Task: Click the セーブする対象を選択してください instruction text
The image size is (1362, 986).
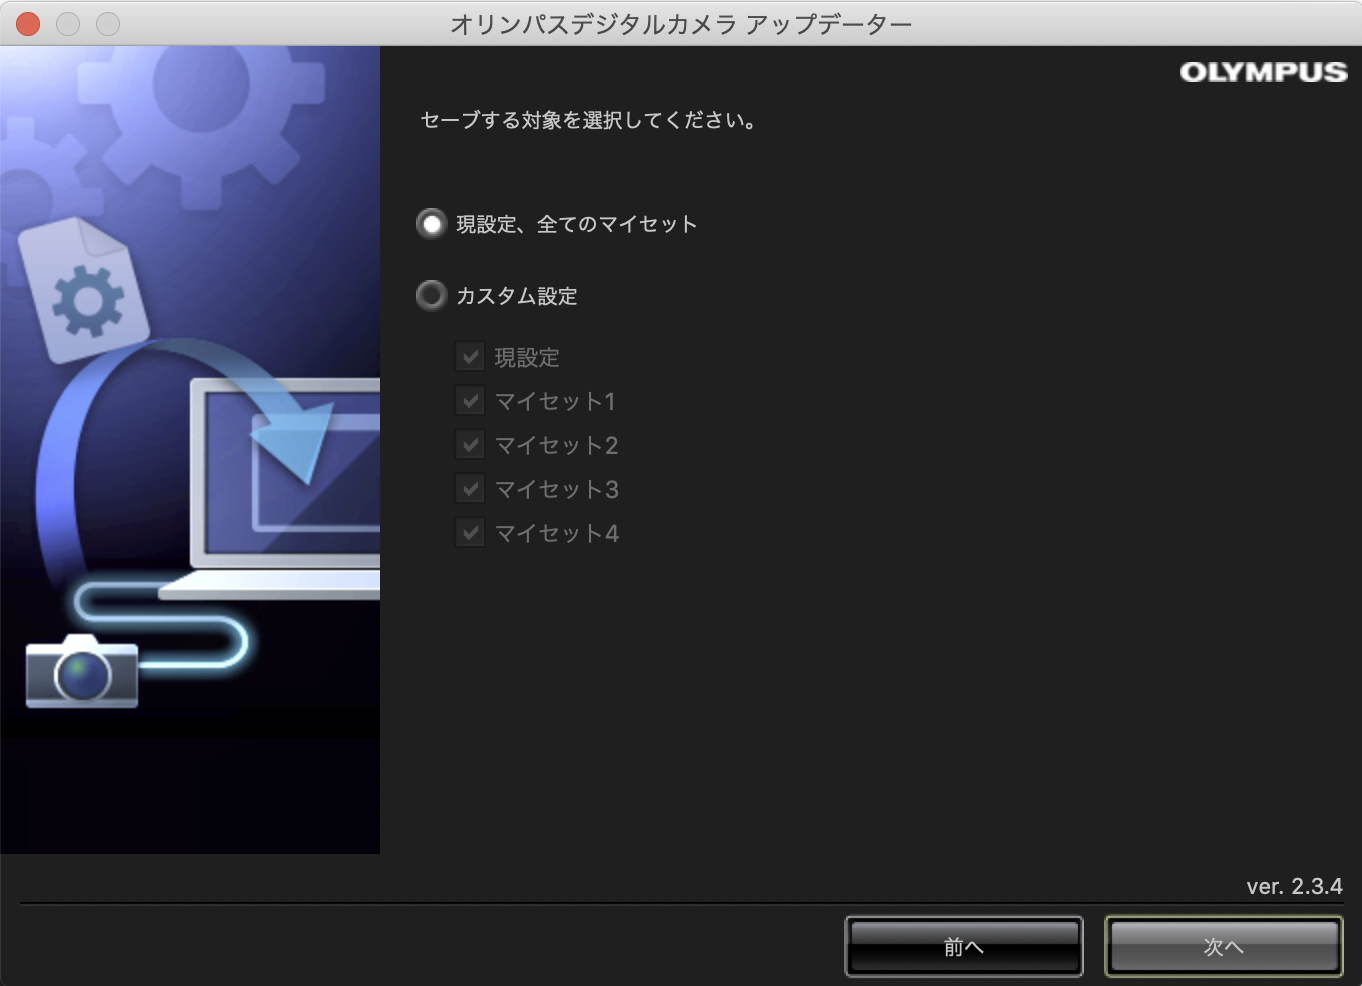Action: click(x=588, y=120)
